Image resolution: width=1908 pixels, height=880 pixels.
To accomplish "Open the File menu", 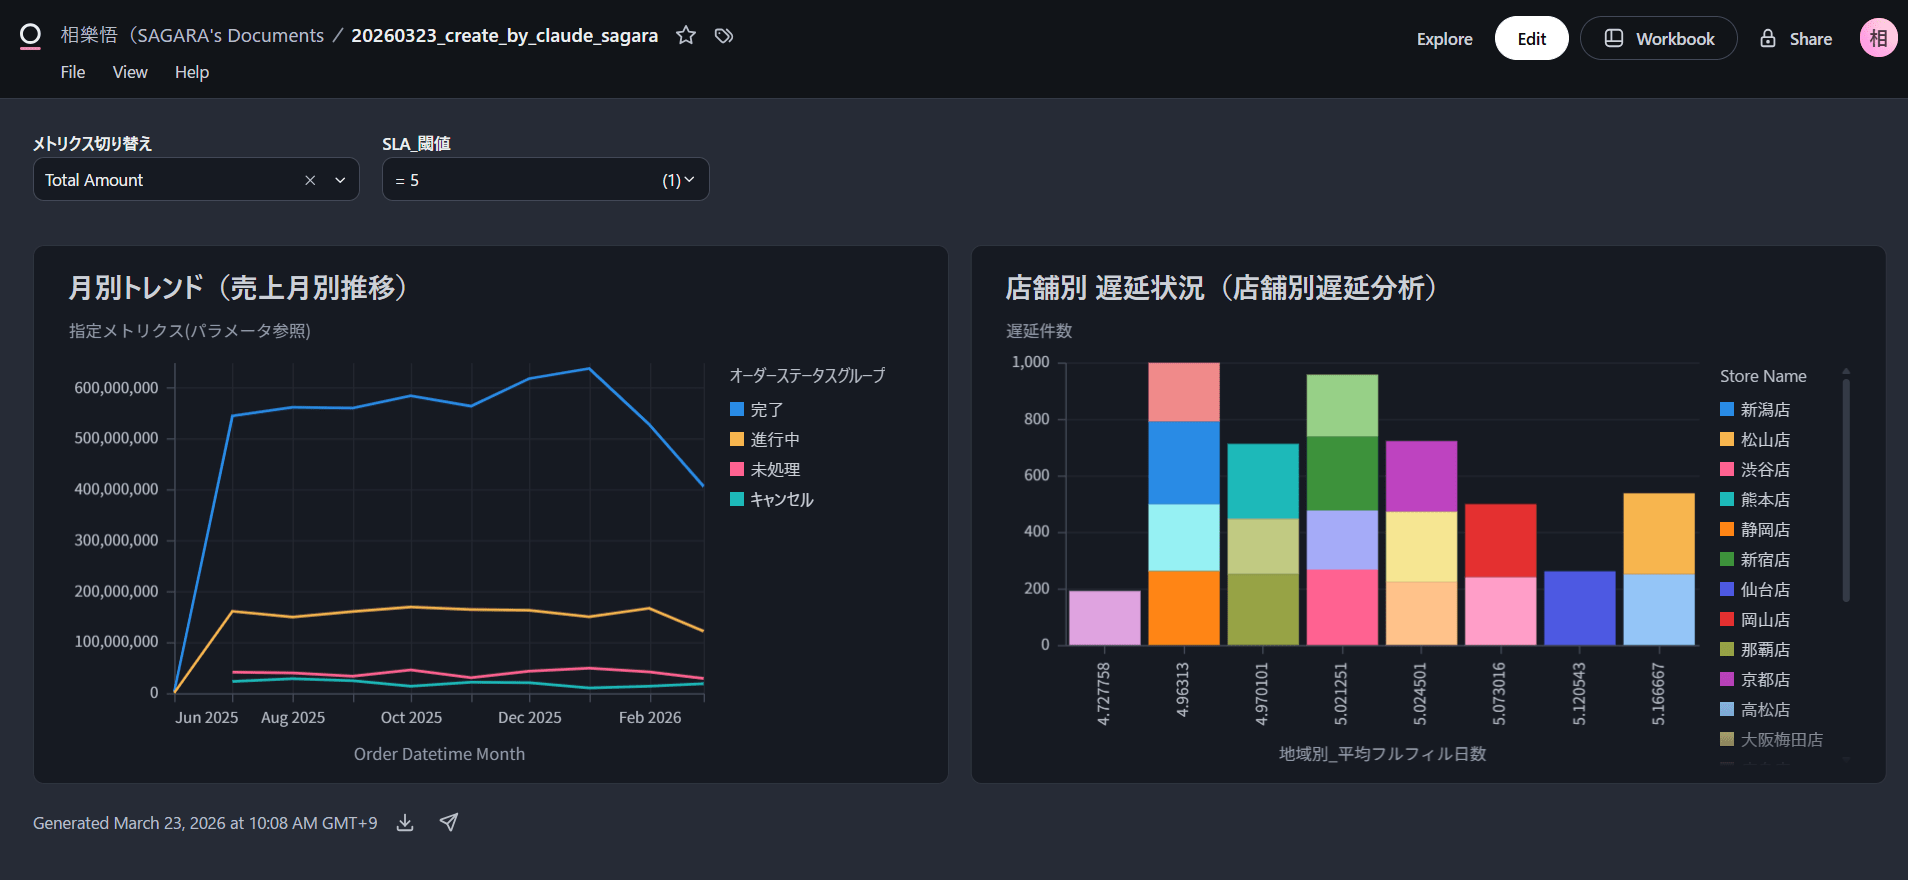I will pos(73,72).
